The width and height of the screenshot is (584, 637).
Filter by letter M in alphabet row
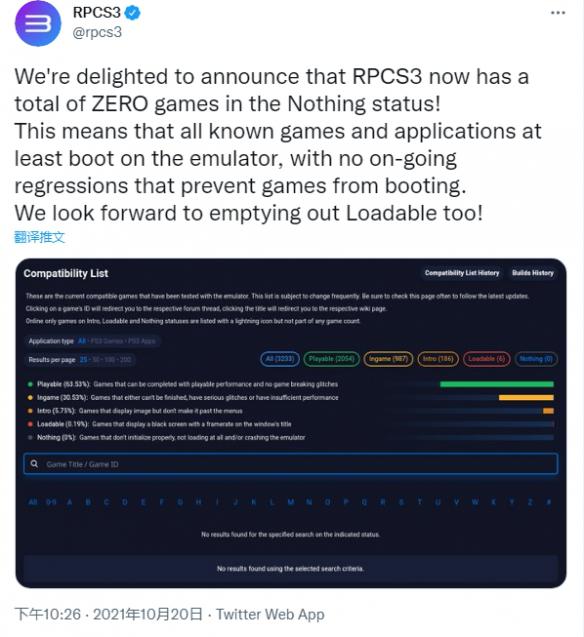[x=291, y=502]
